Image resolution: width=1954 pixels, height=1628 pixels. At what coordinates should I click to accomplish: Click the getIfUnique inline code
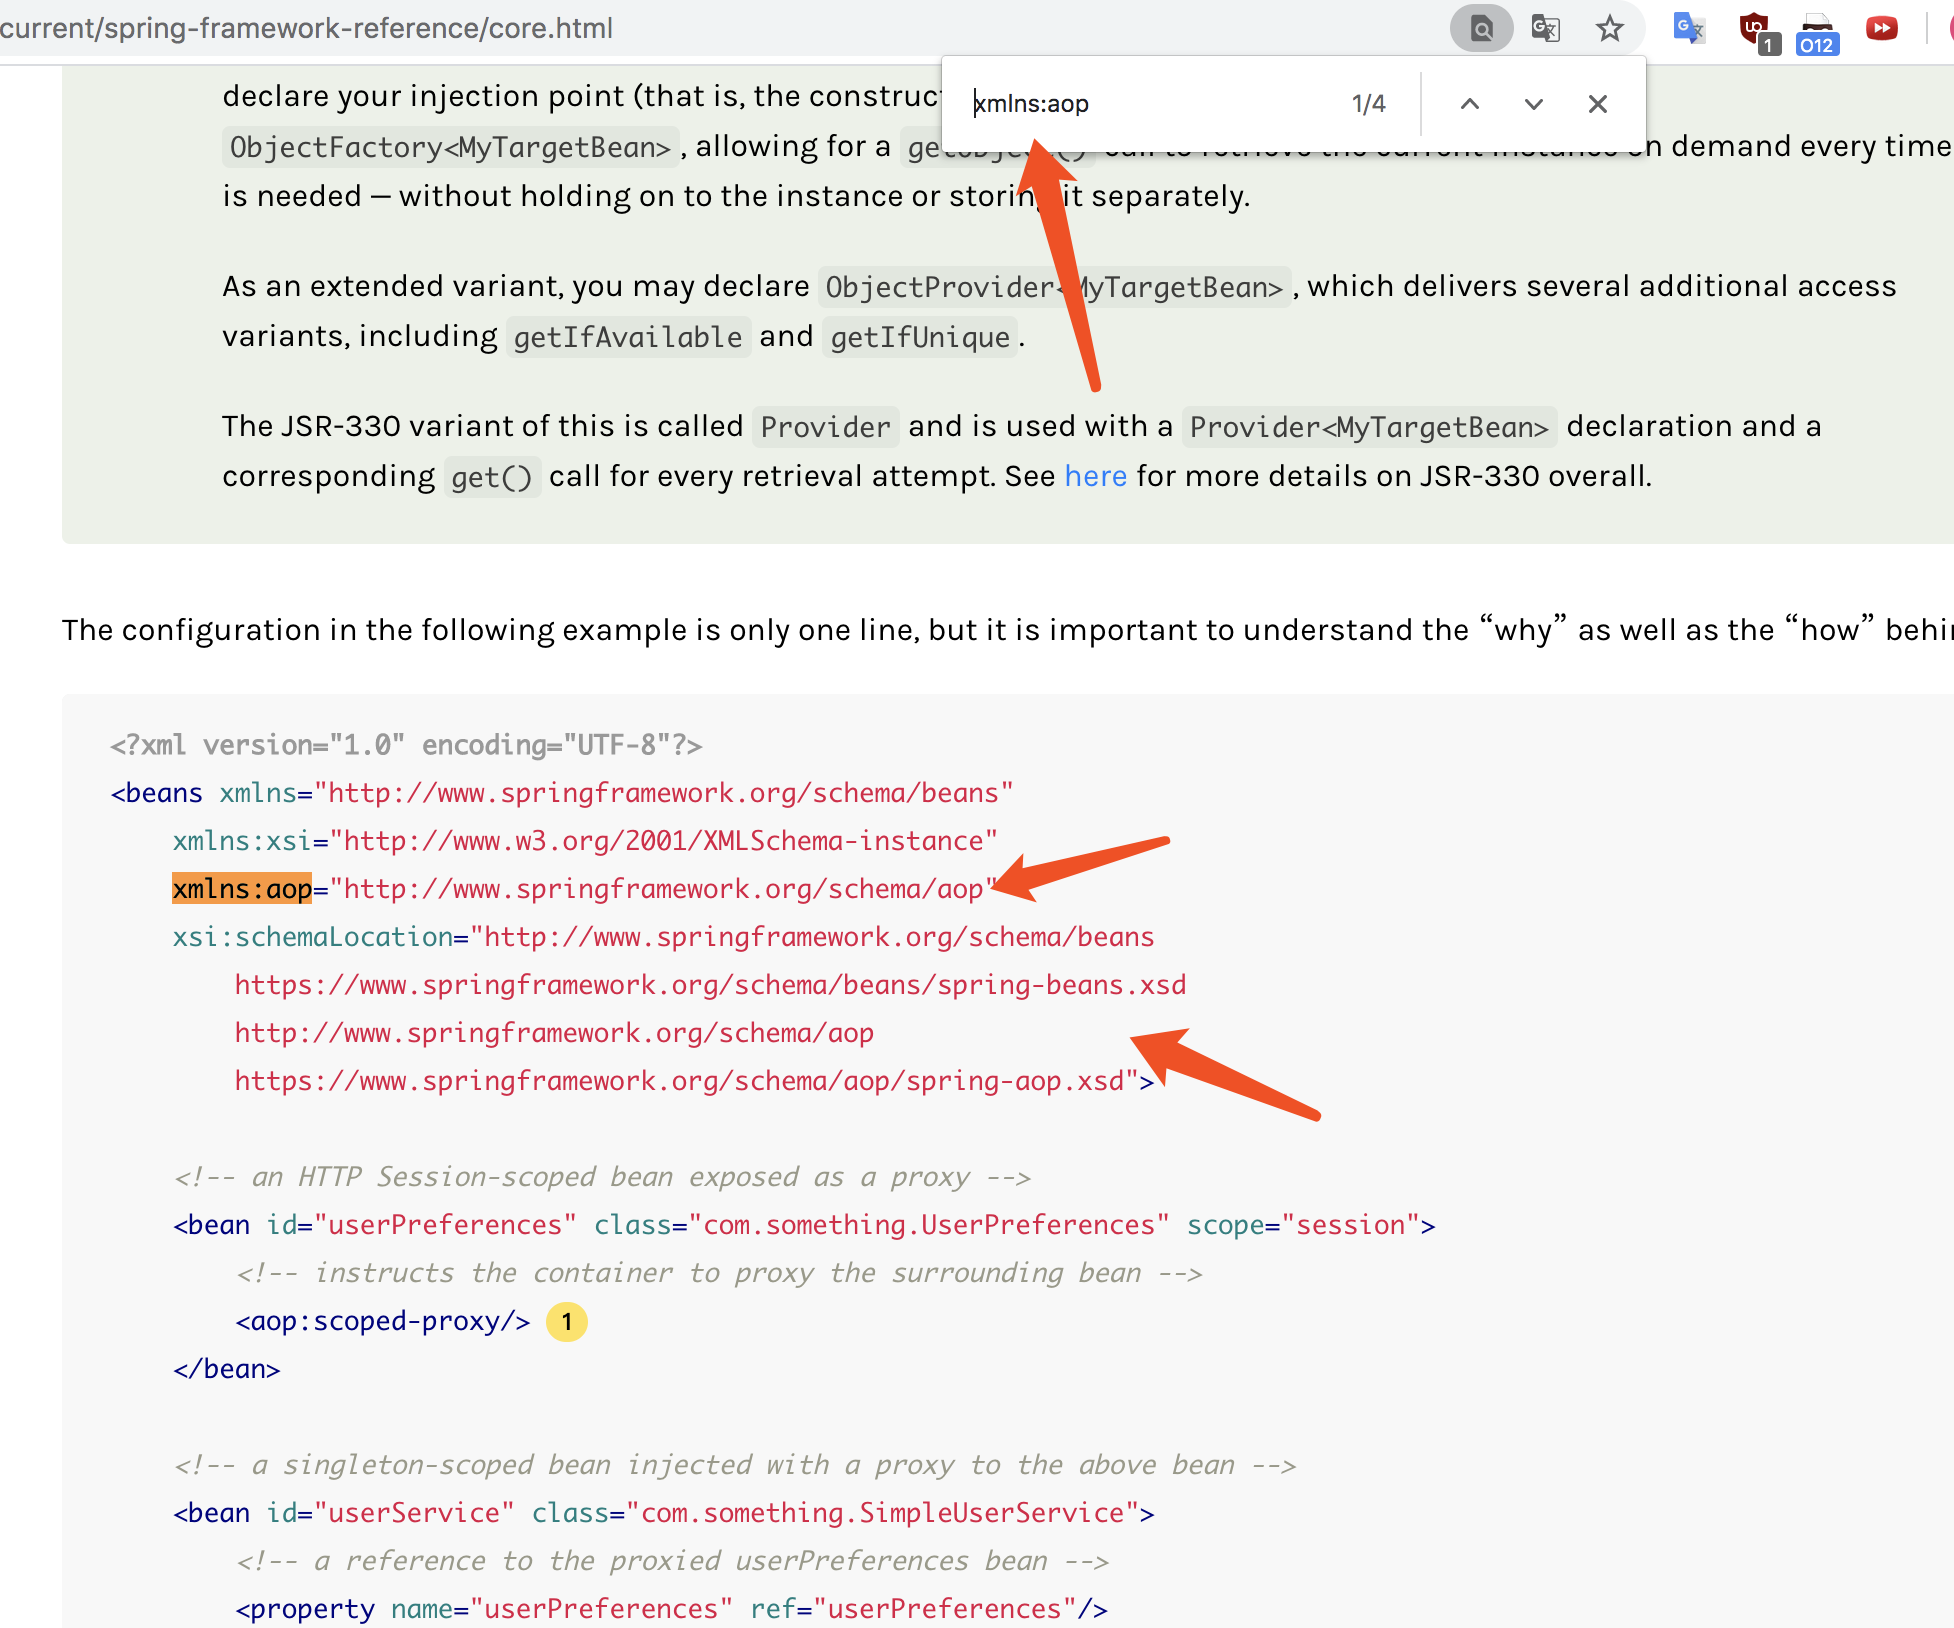(920, 337)
